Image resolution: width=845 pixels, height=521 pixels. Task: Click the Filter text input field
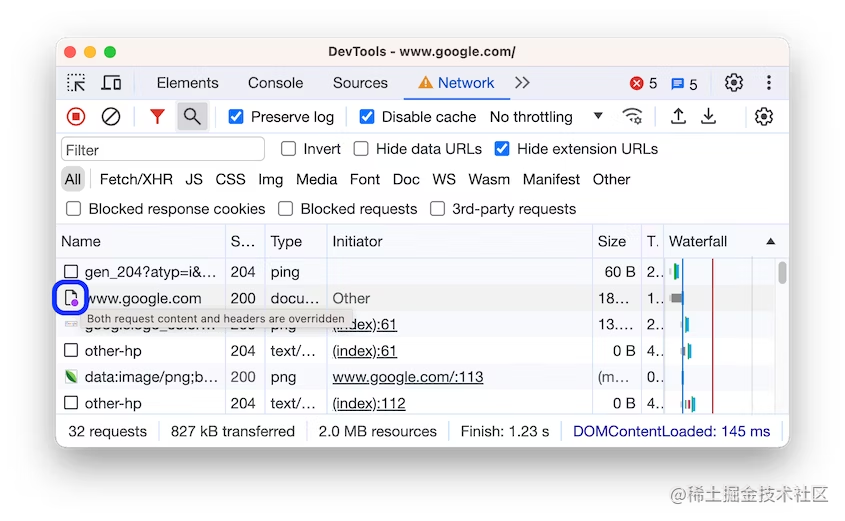[163, 149]
